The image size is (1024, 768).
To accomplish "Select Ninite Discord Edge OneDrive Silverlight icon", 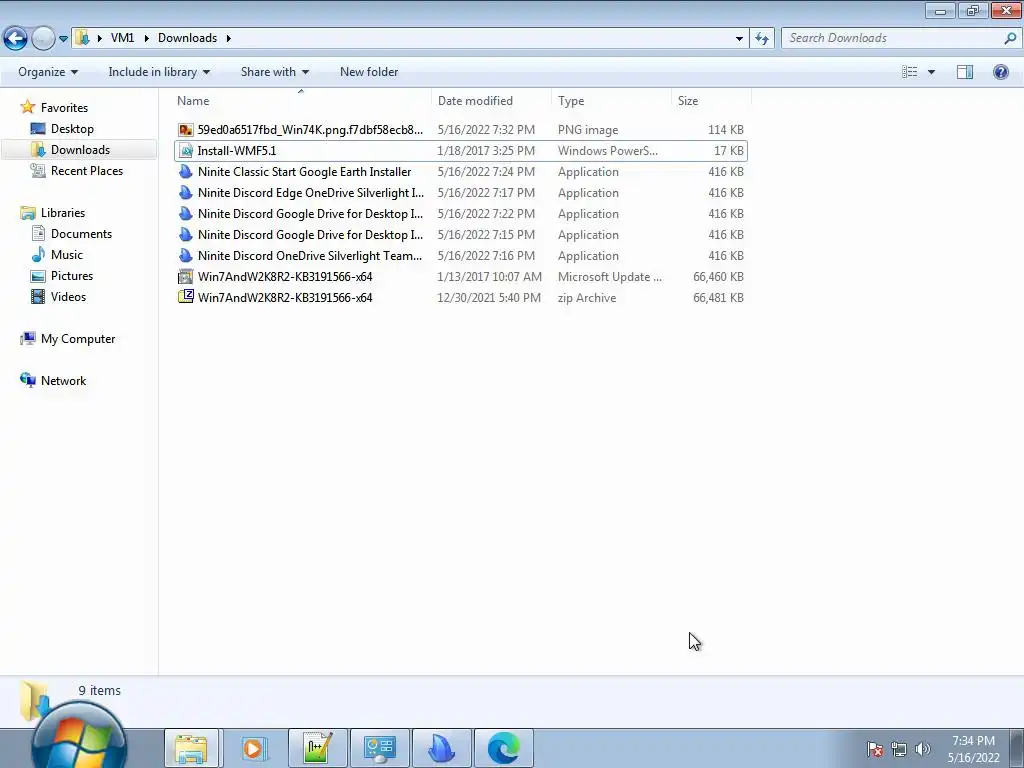I will [x=185, y=193].
